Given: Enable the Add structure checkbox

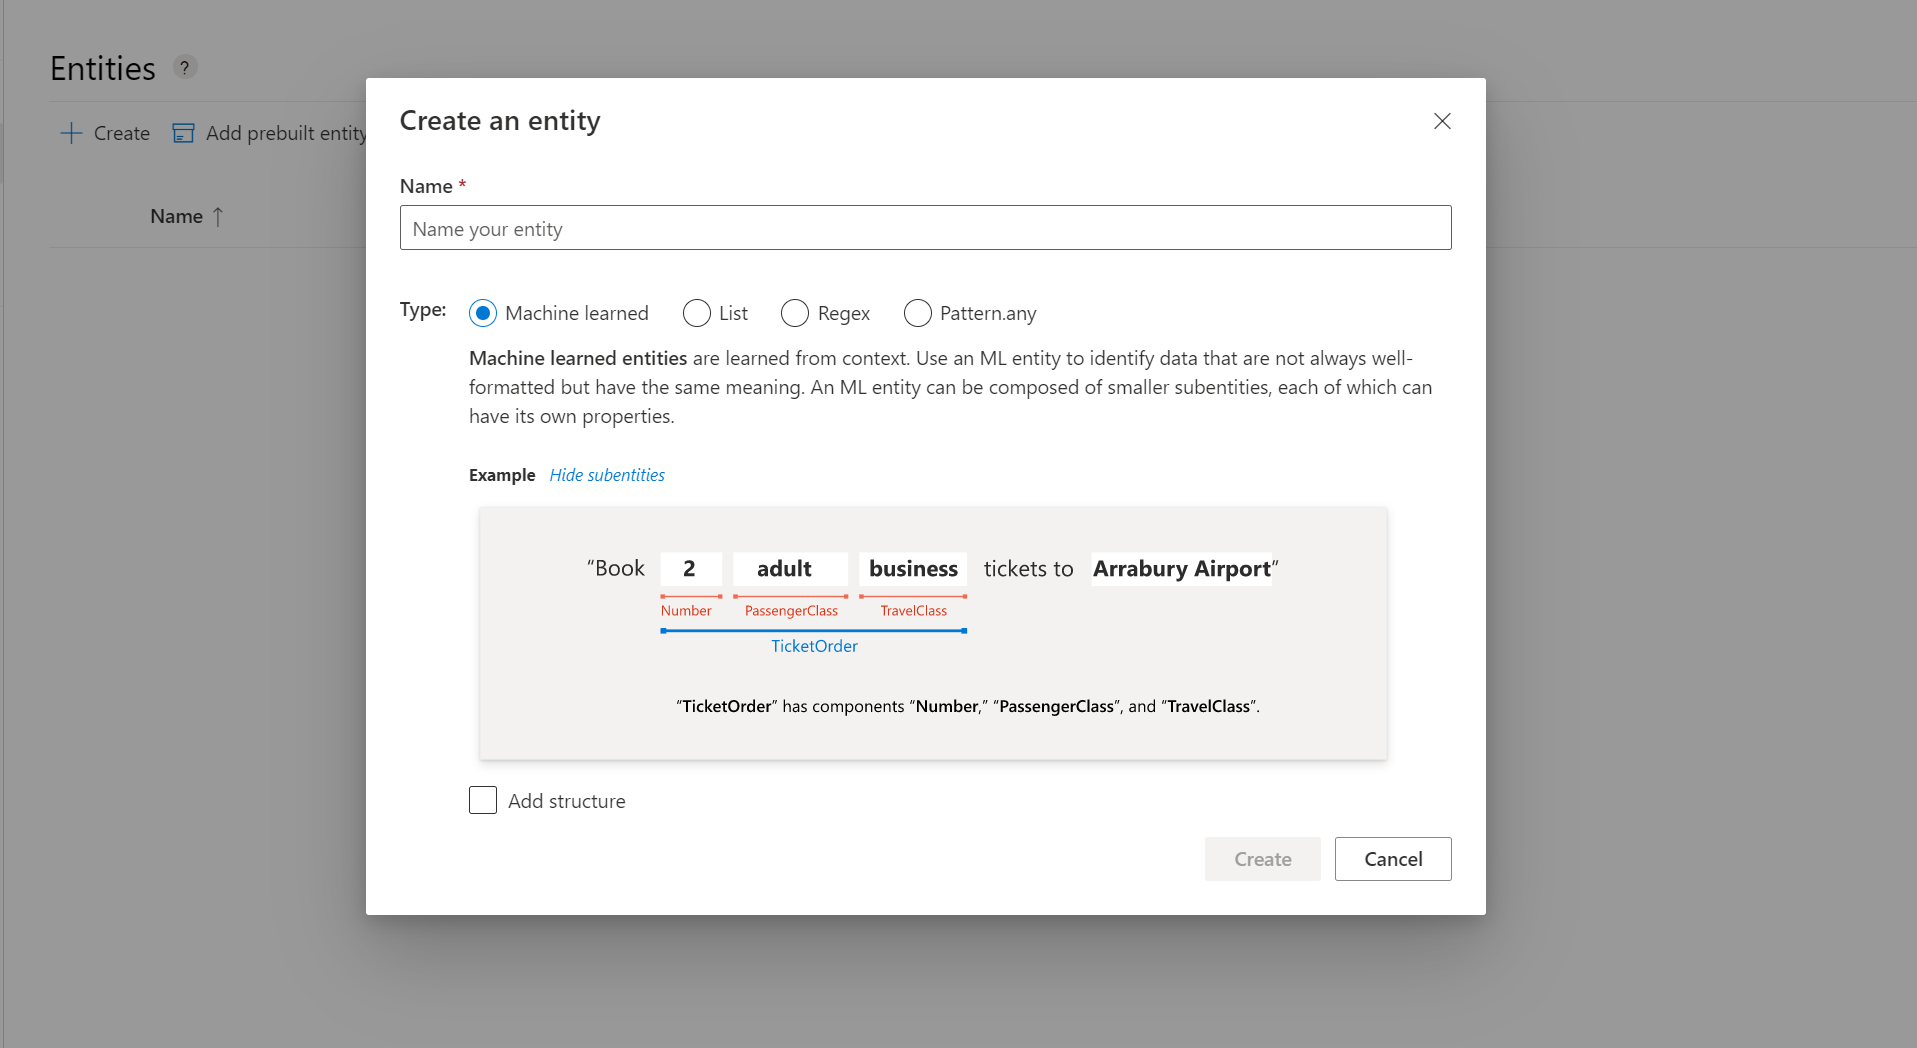Looking at the screenshot, I should coord(483,800).
